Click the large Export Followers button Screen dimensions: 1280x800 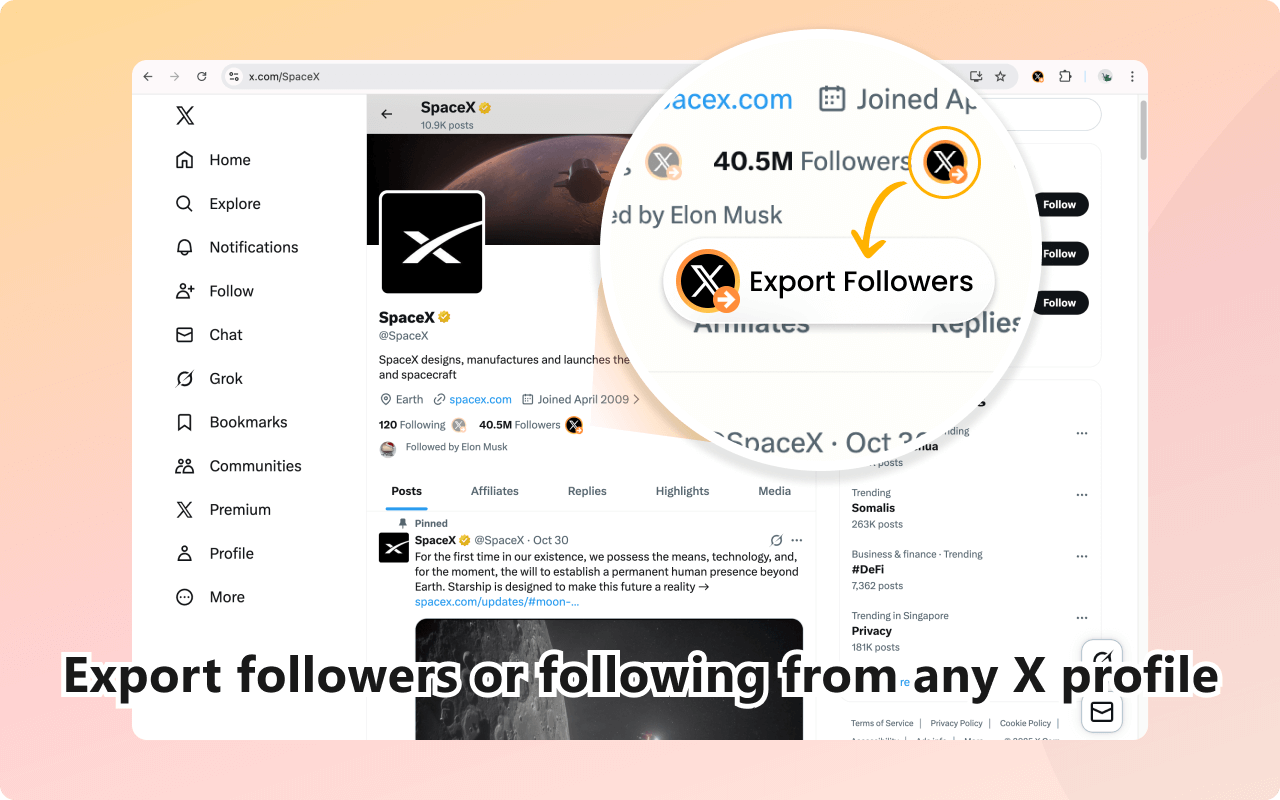(828, 282)
